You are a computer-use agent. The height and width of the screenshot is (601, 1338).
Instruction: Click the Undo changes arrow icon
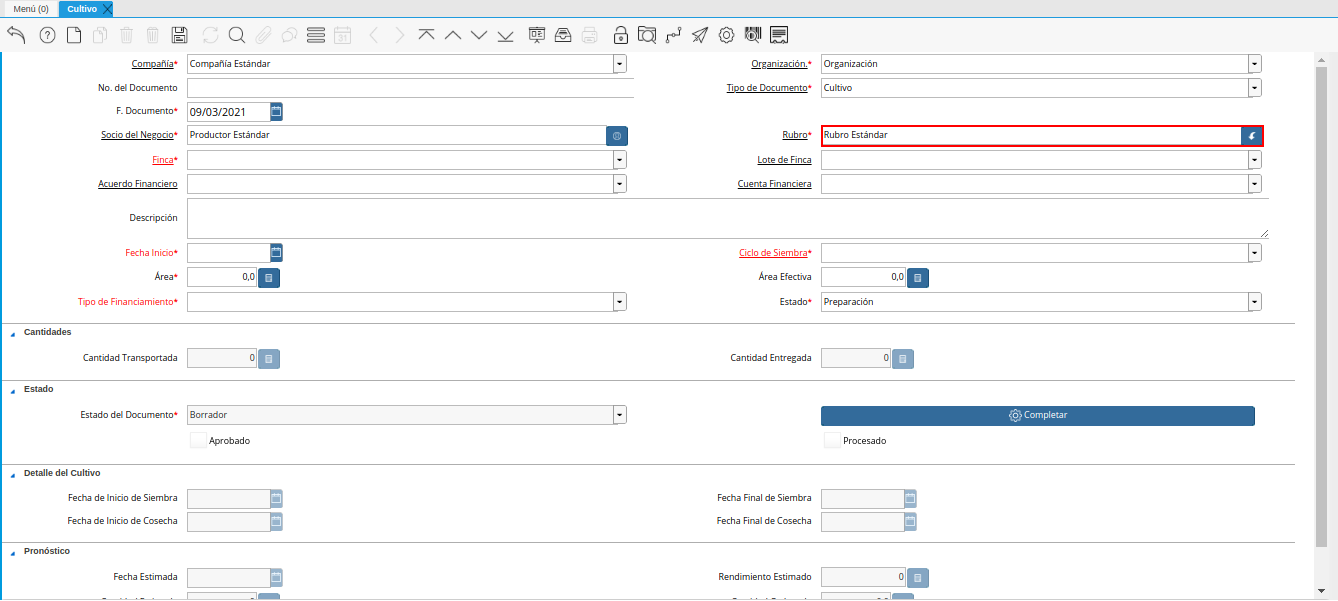(16, 35)
